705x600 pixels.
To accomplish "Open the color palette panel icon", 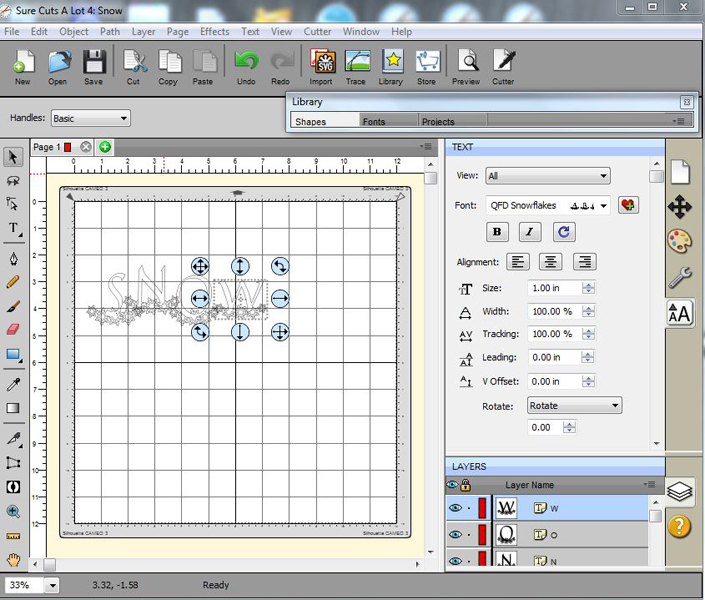I will (680, 241).
